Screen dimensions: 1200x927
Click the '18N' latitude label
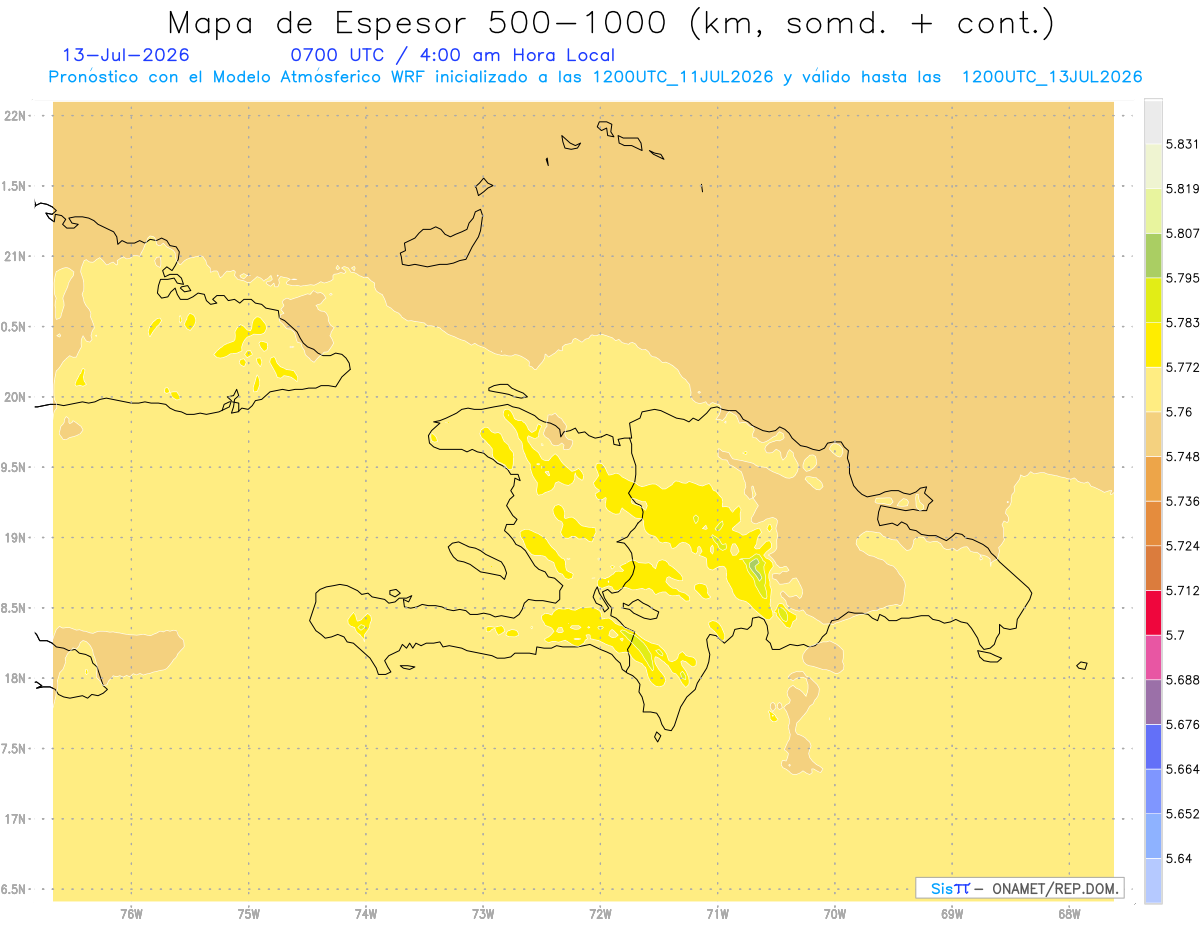click(17, 678)
